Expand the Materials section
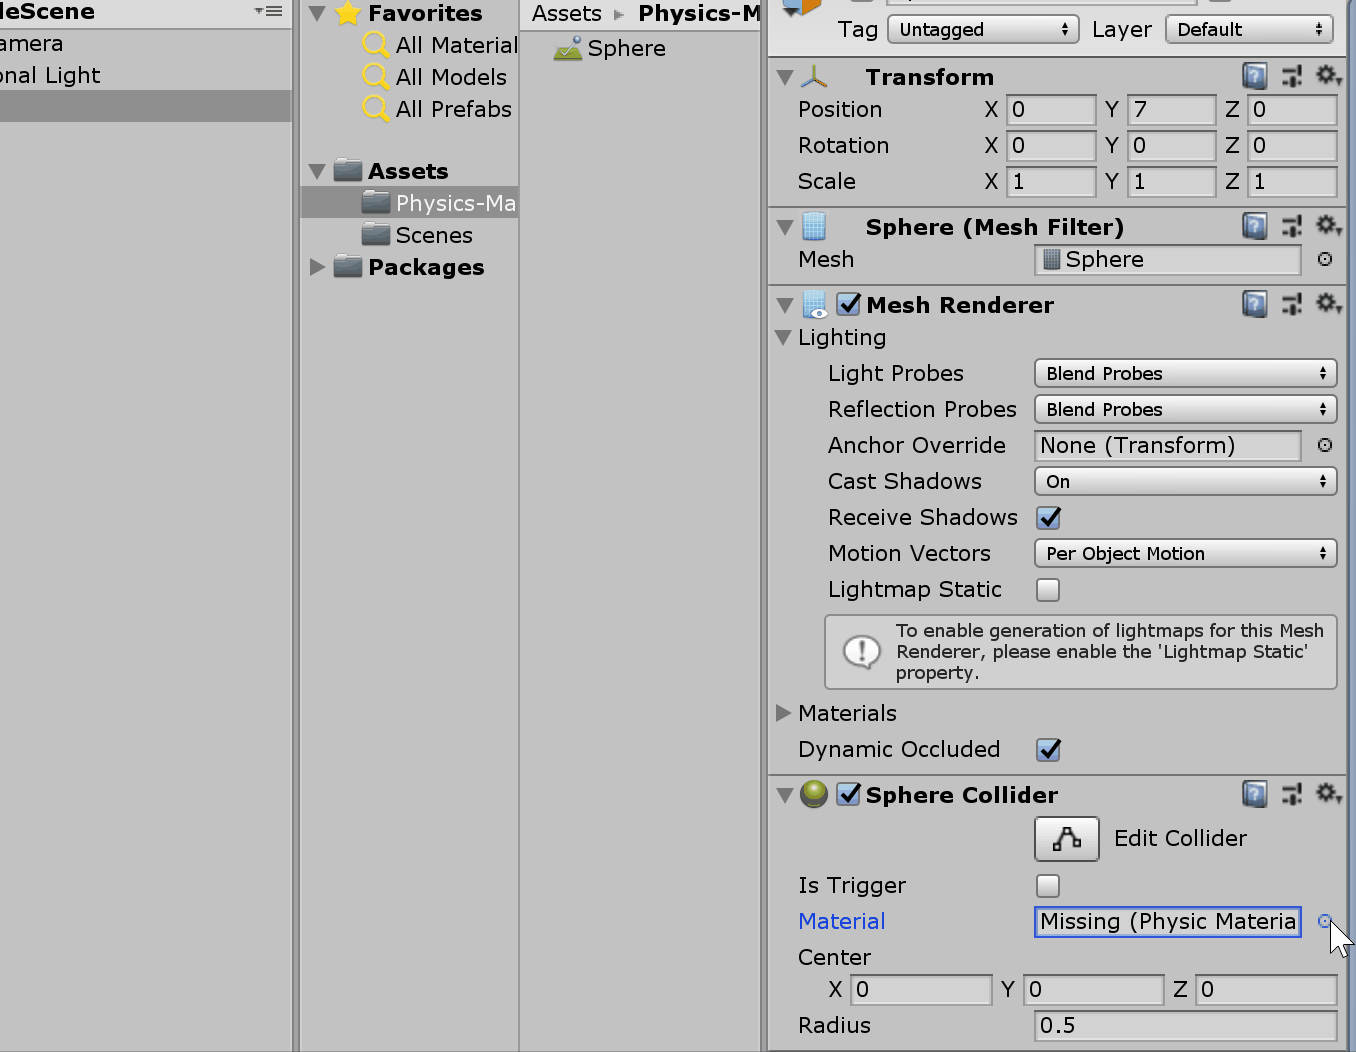 point(784,713)
